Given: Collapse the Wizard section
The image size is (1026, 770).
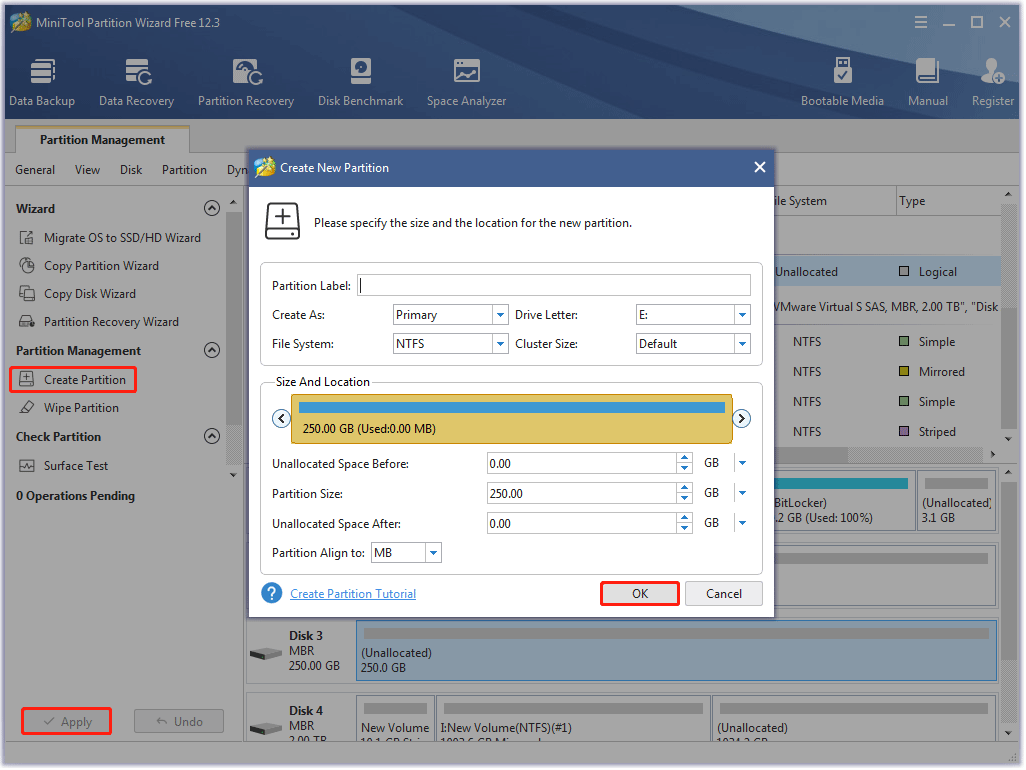Looking at the screenshot, I should click(212, 208).
